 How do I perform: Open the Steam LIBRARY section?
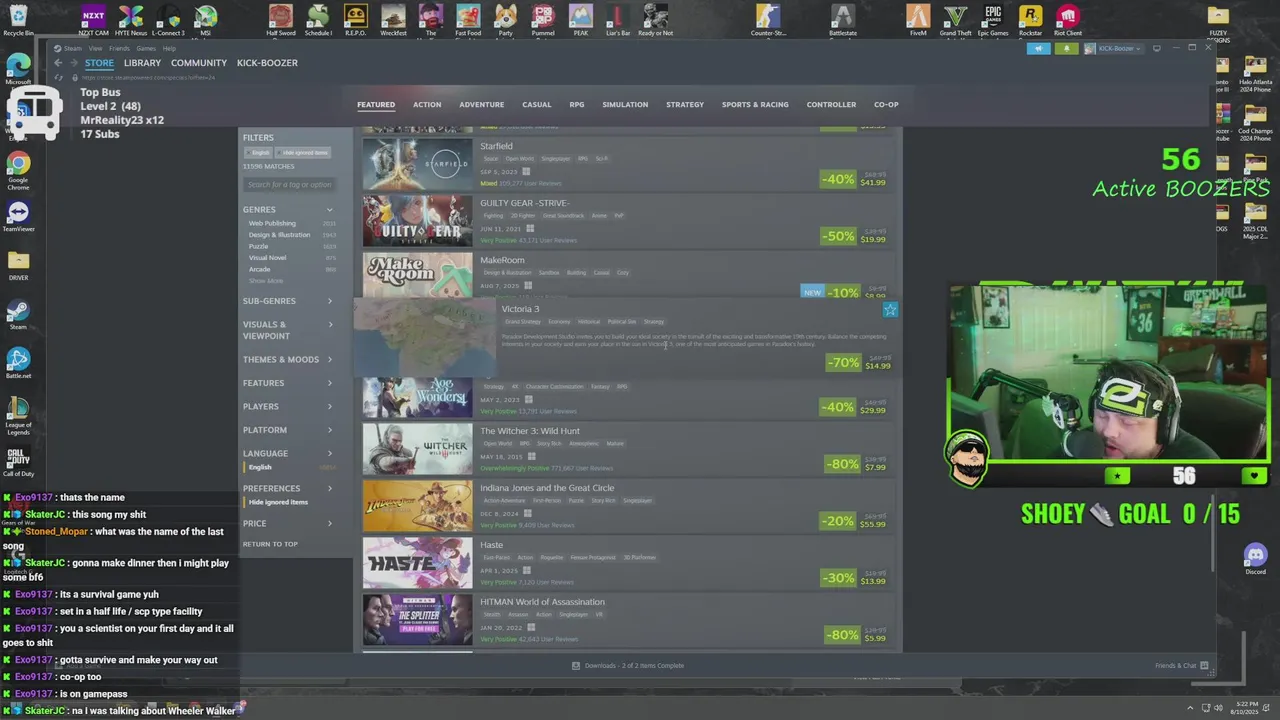pyautogui.click(x=142, y=62)
